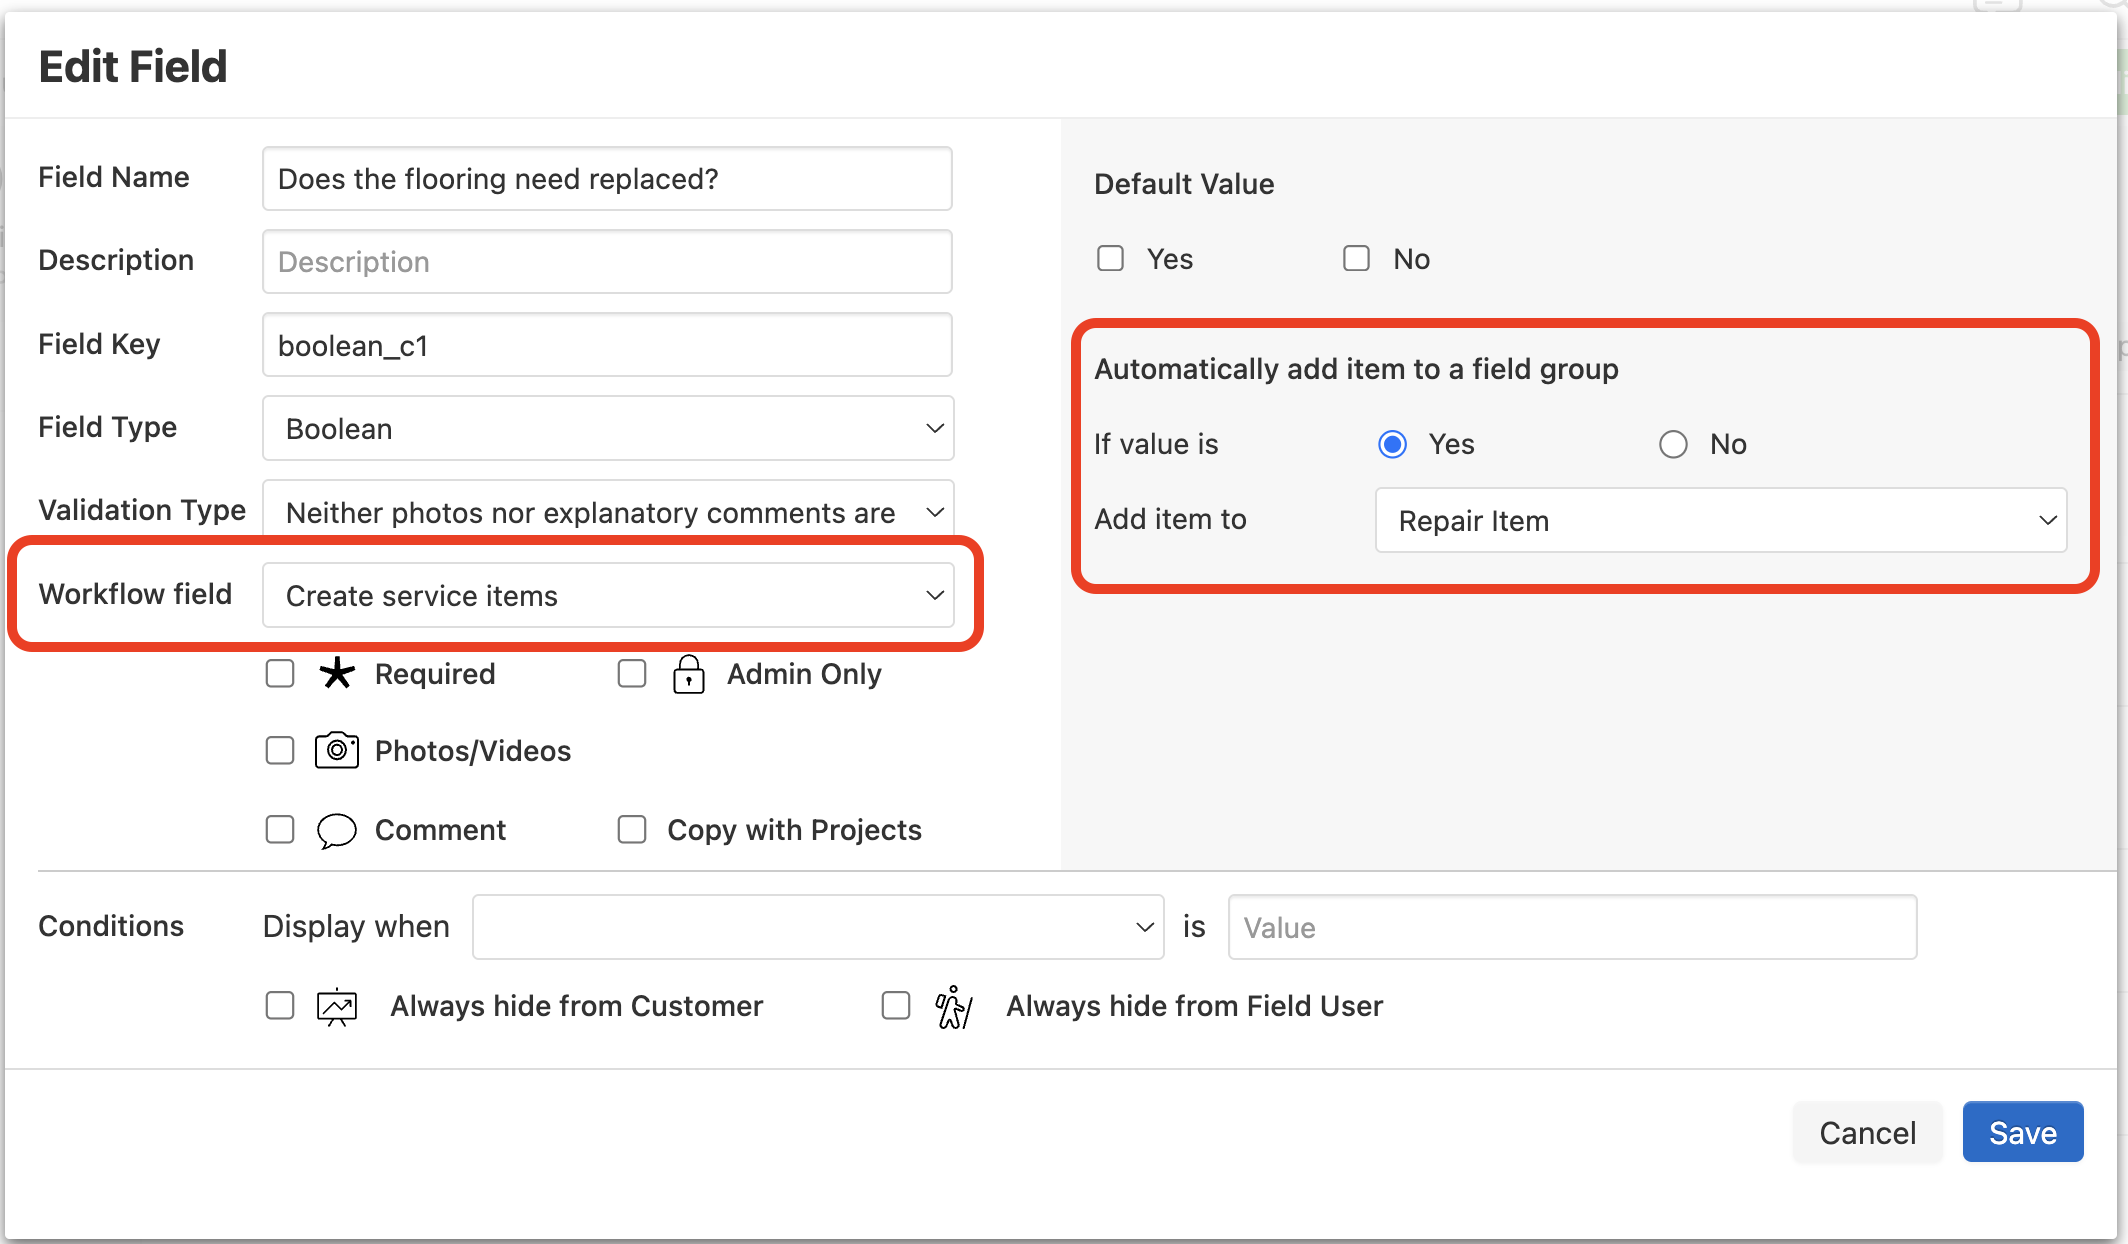Set default value Yes checkbox
2128x1244 pixels.
point(1110,259)
